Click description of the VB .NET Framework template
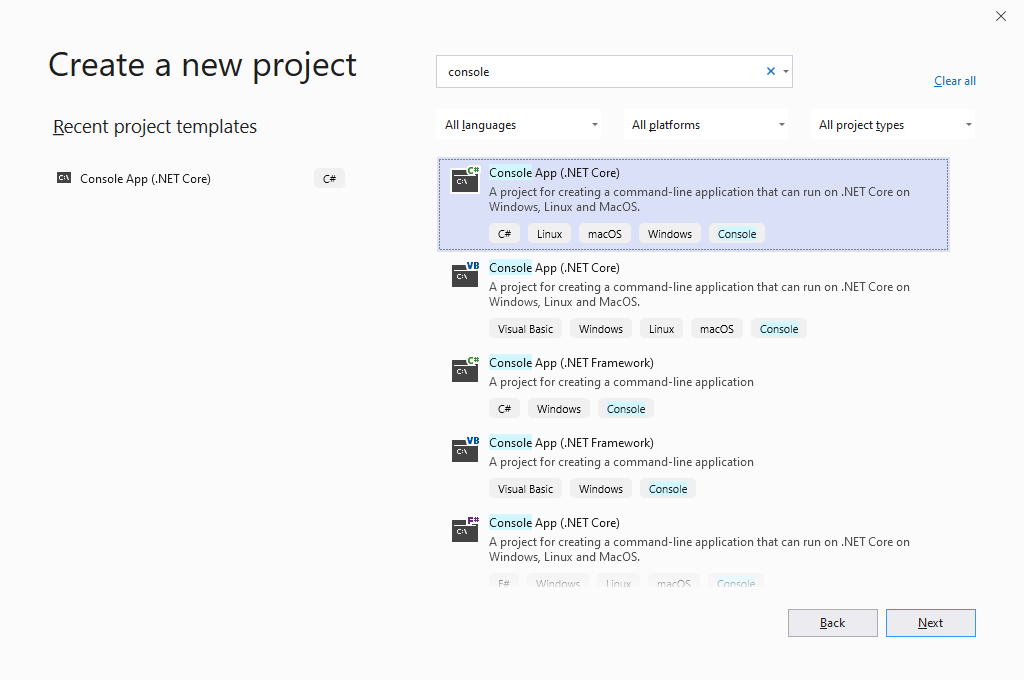The height and width of the screenshot is (680, 1024). (x=621, y=462)
